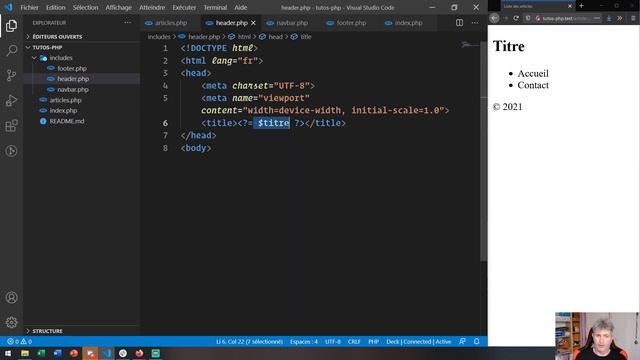Open the Explorer view in activity bar

click(11, 26)
